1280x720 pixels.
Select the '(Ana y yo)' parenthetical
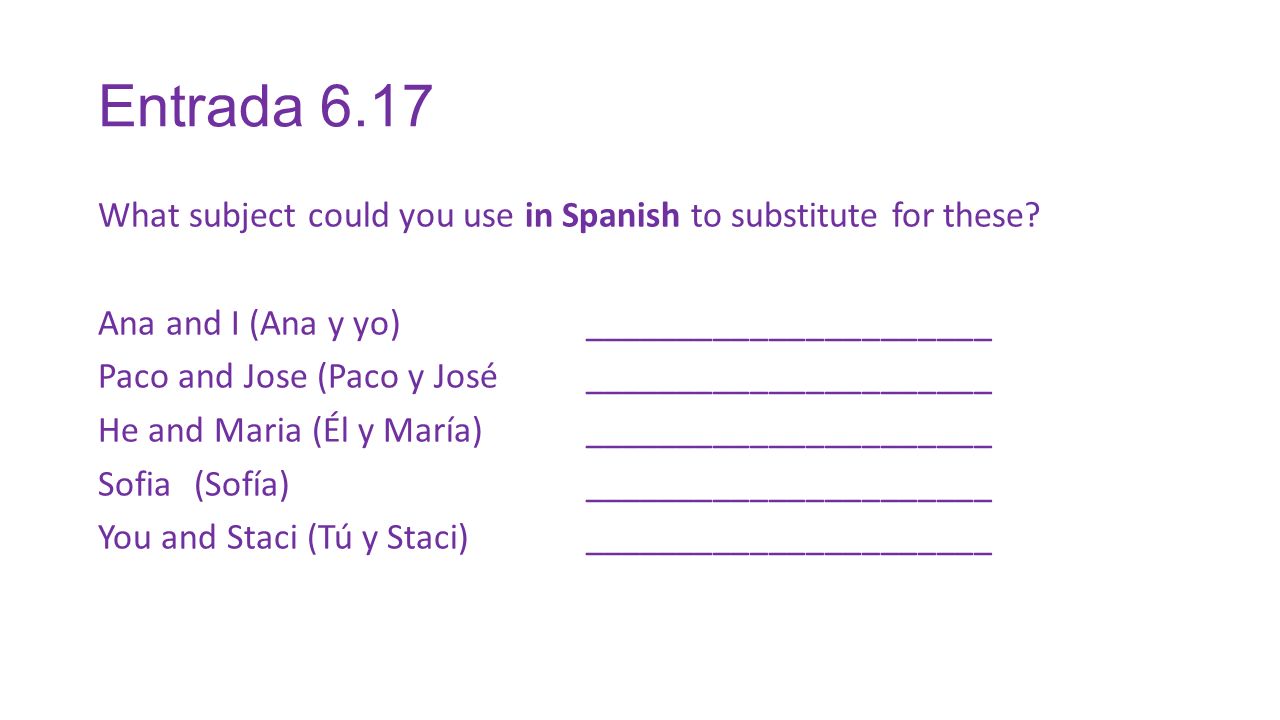324,325
